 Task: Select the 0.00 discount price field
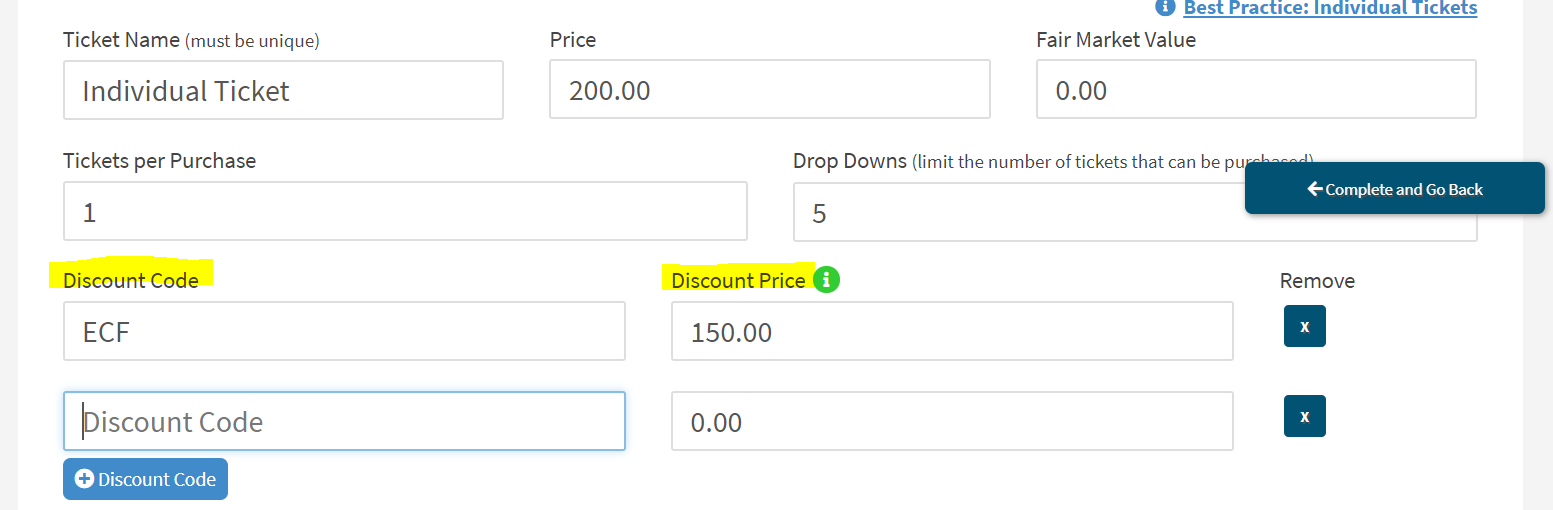[951, 421]
